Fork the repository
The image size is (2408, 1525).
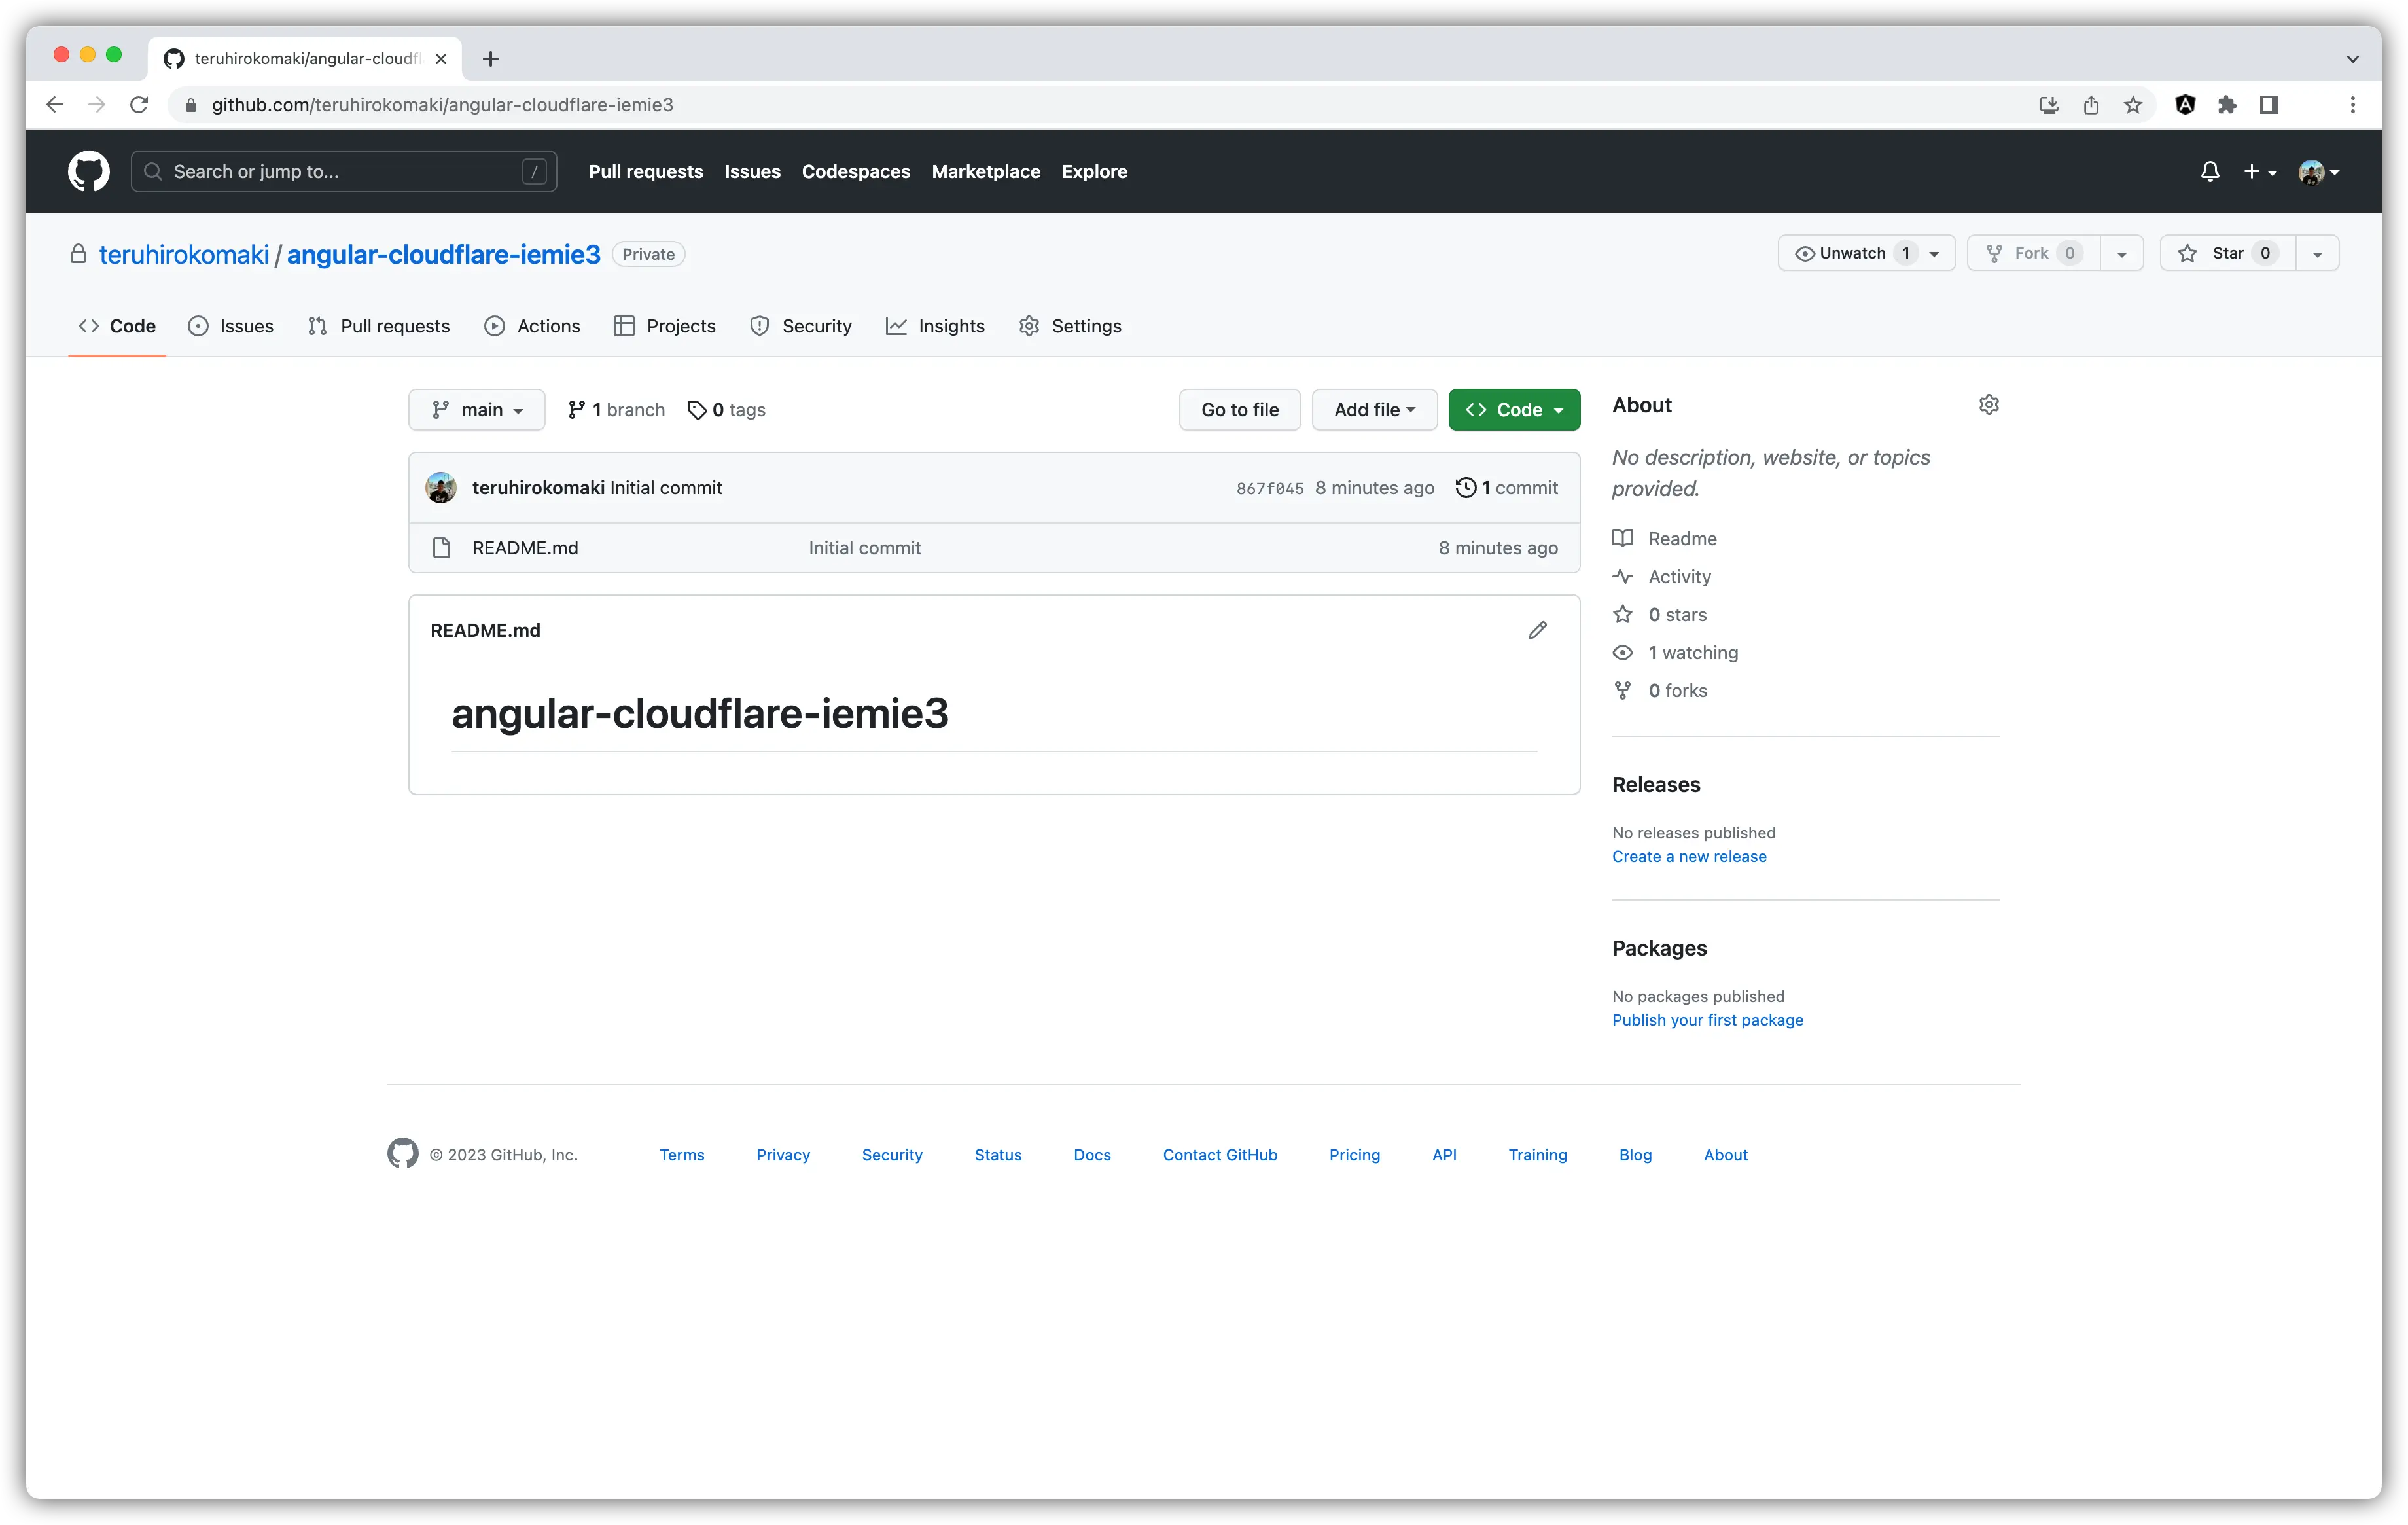pos(2032,253)
